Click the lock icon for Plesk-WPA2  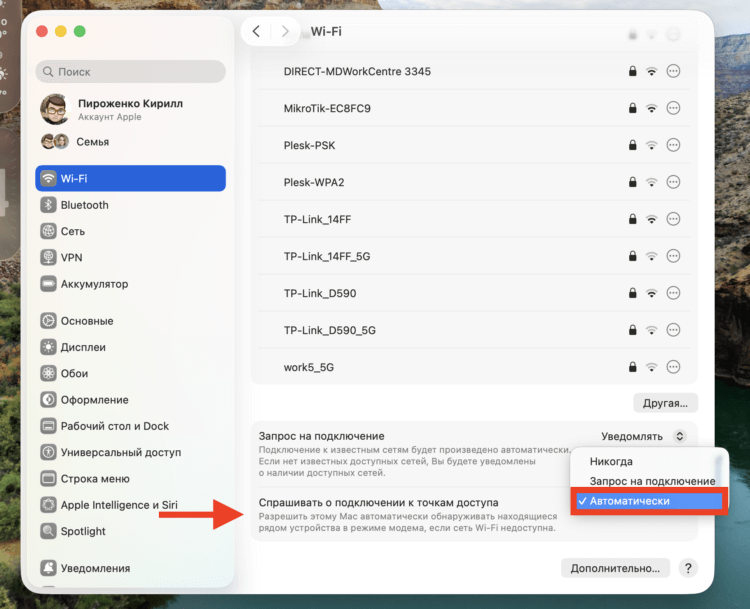point(632,182)
